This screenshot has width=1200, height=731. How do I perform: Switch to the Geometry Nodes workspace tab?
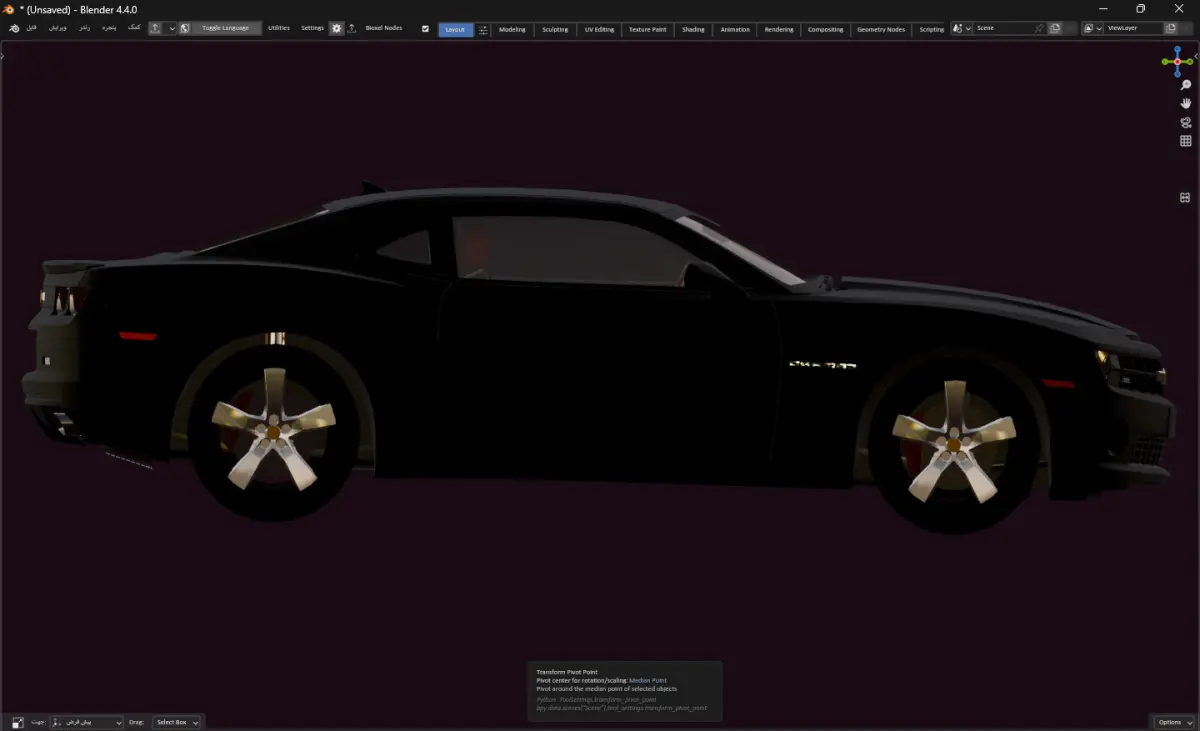pyautogui.click(x=881, y=30)
